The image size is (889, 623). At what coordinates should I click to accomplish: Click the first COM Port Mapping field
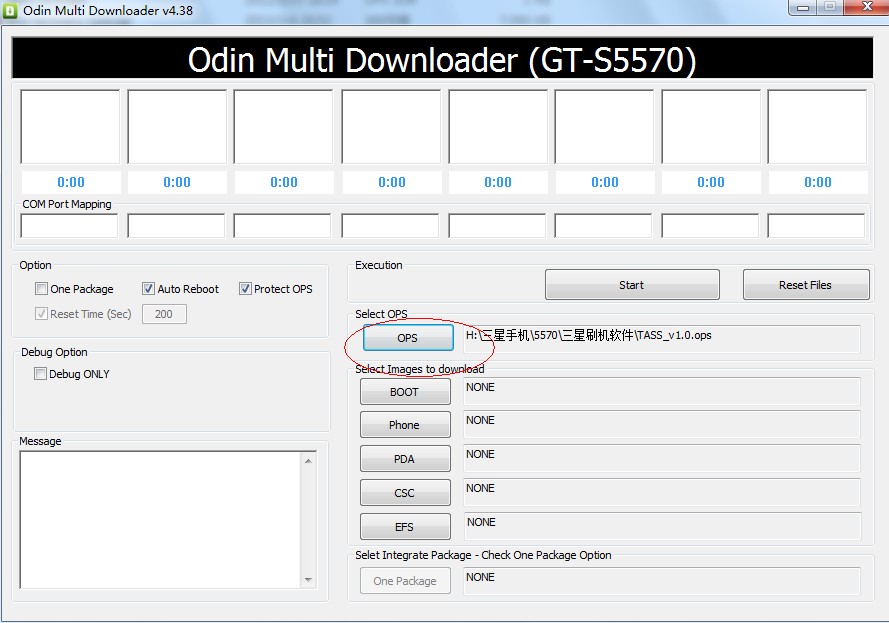coord(69,226)
